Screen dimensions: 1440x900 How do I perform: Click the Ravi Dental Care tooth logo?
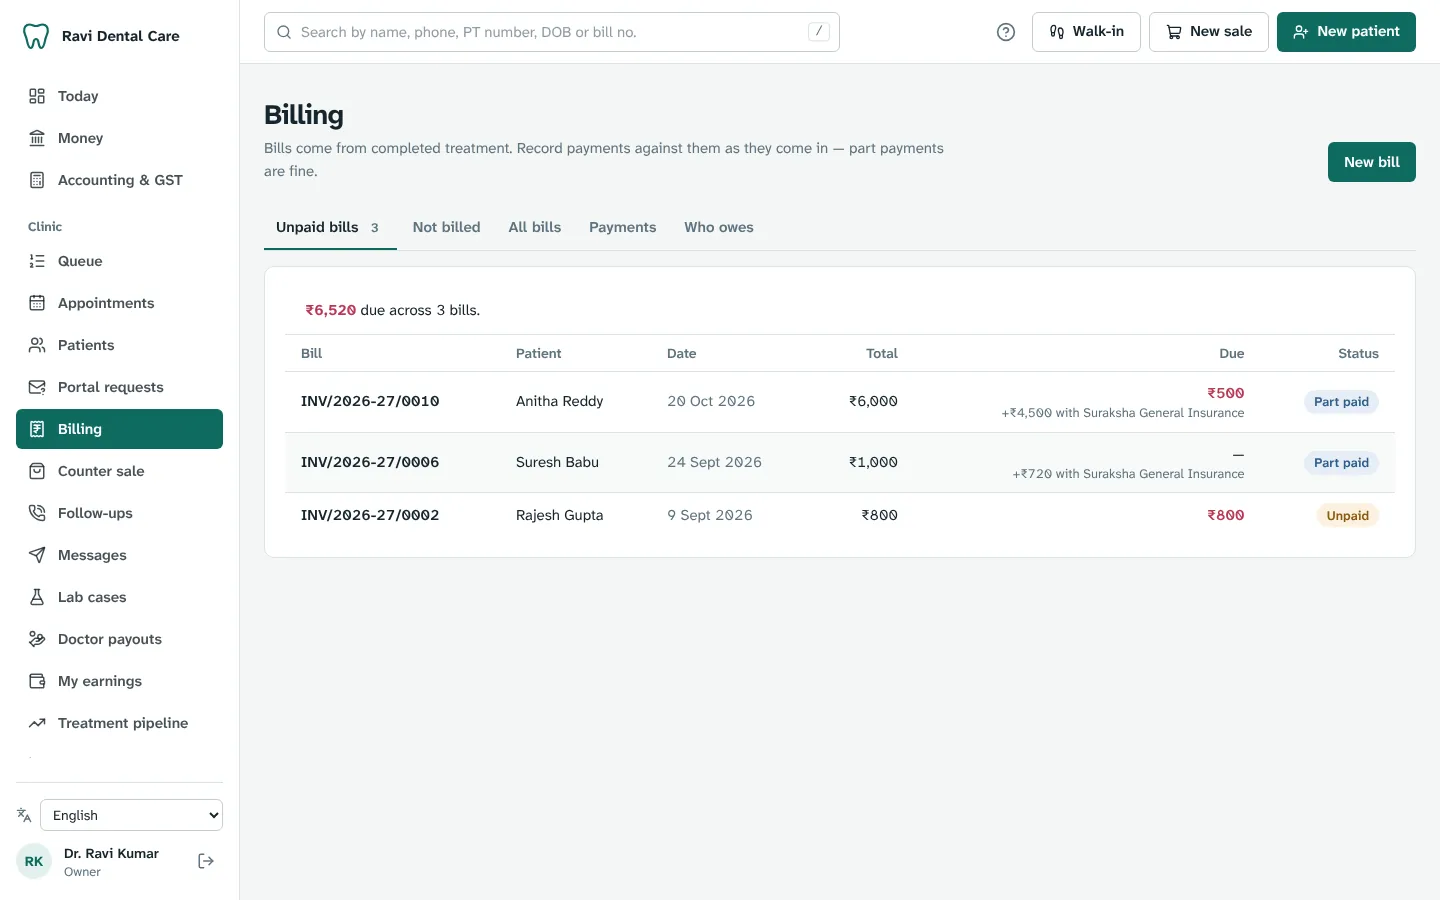click(x=36, y=36)
